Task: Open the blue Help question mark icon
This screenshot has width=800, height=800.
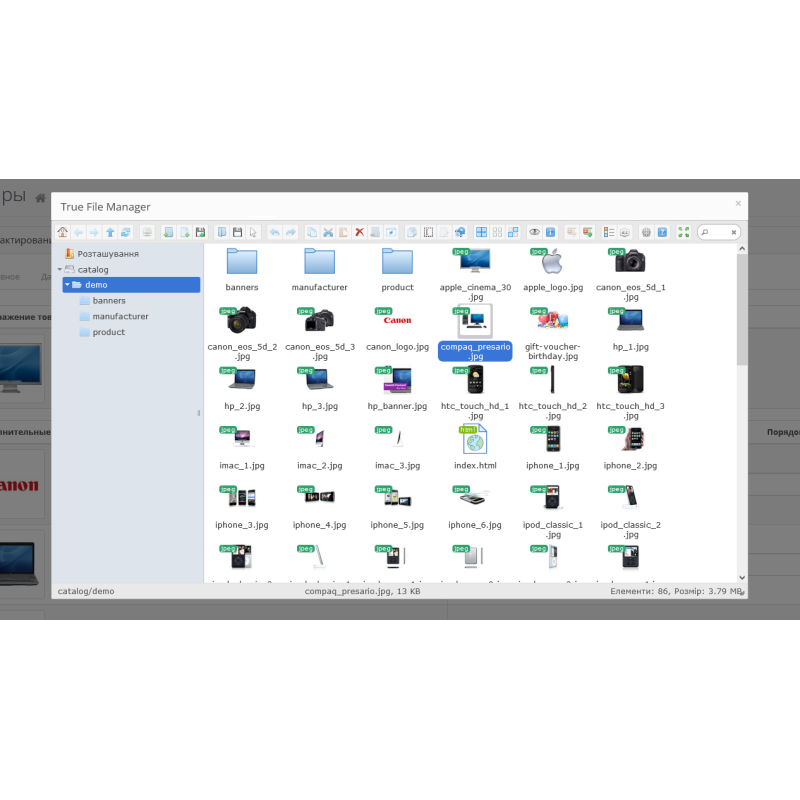Action: 662,232
